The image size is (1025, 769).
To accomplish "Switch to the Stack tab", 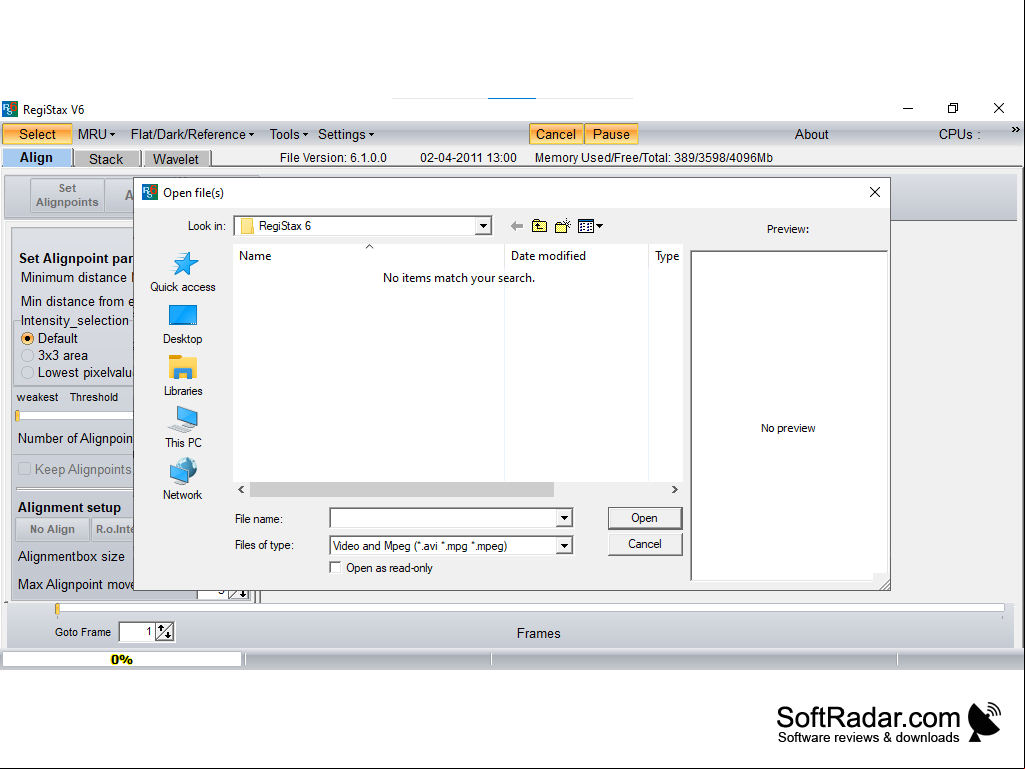I will [106, 159].
